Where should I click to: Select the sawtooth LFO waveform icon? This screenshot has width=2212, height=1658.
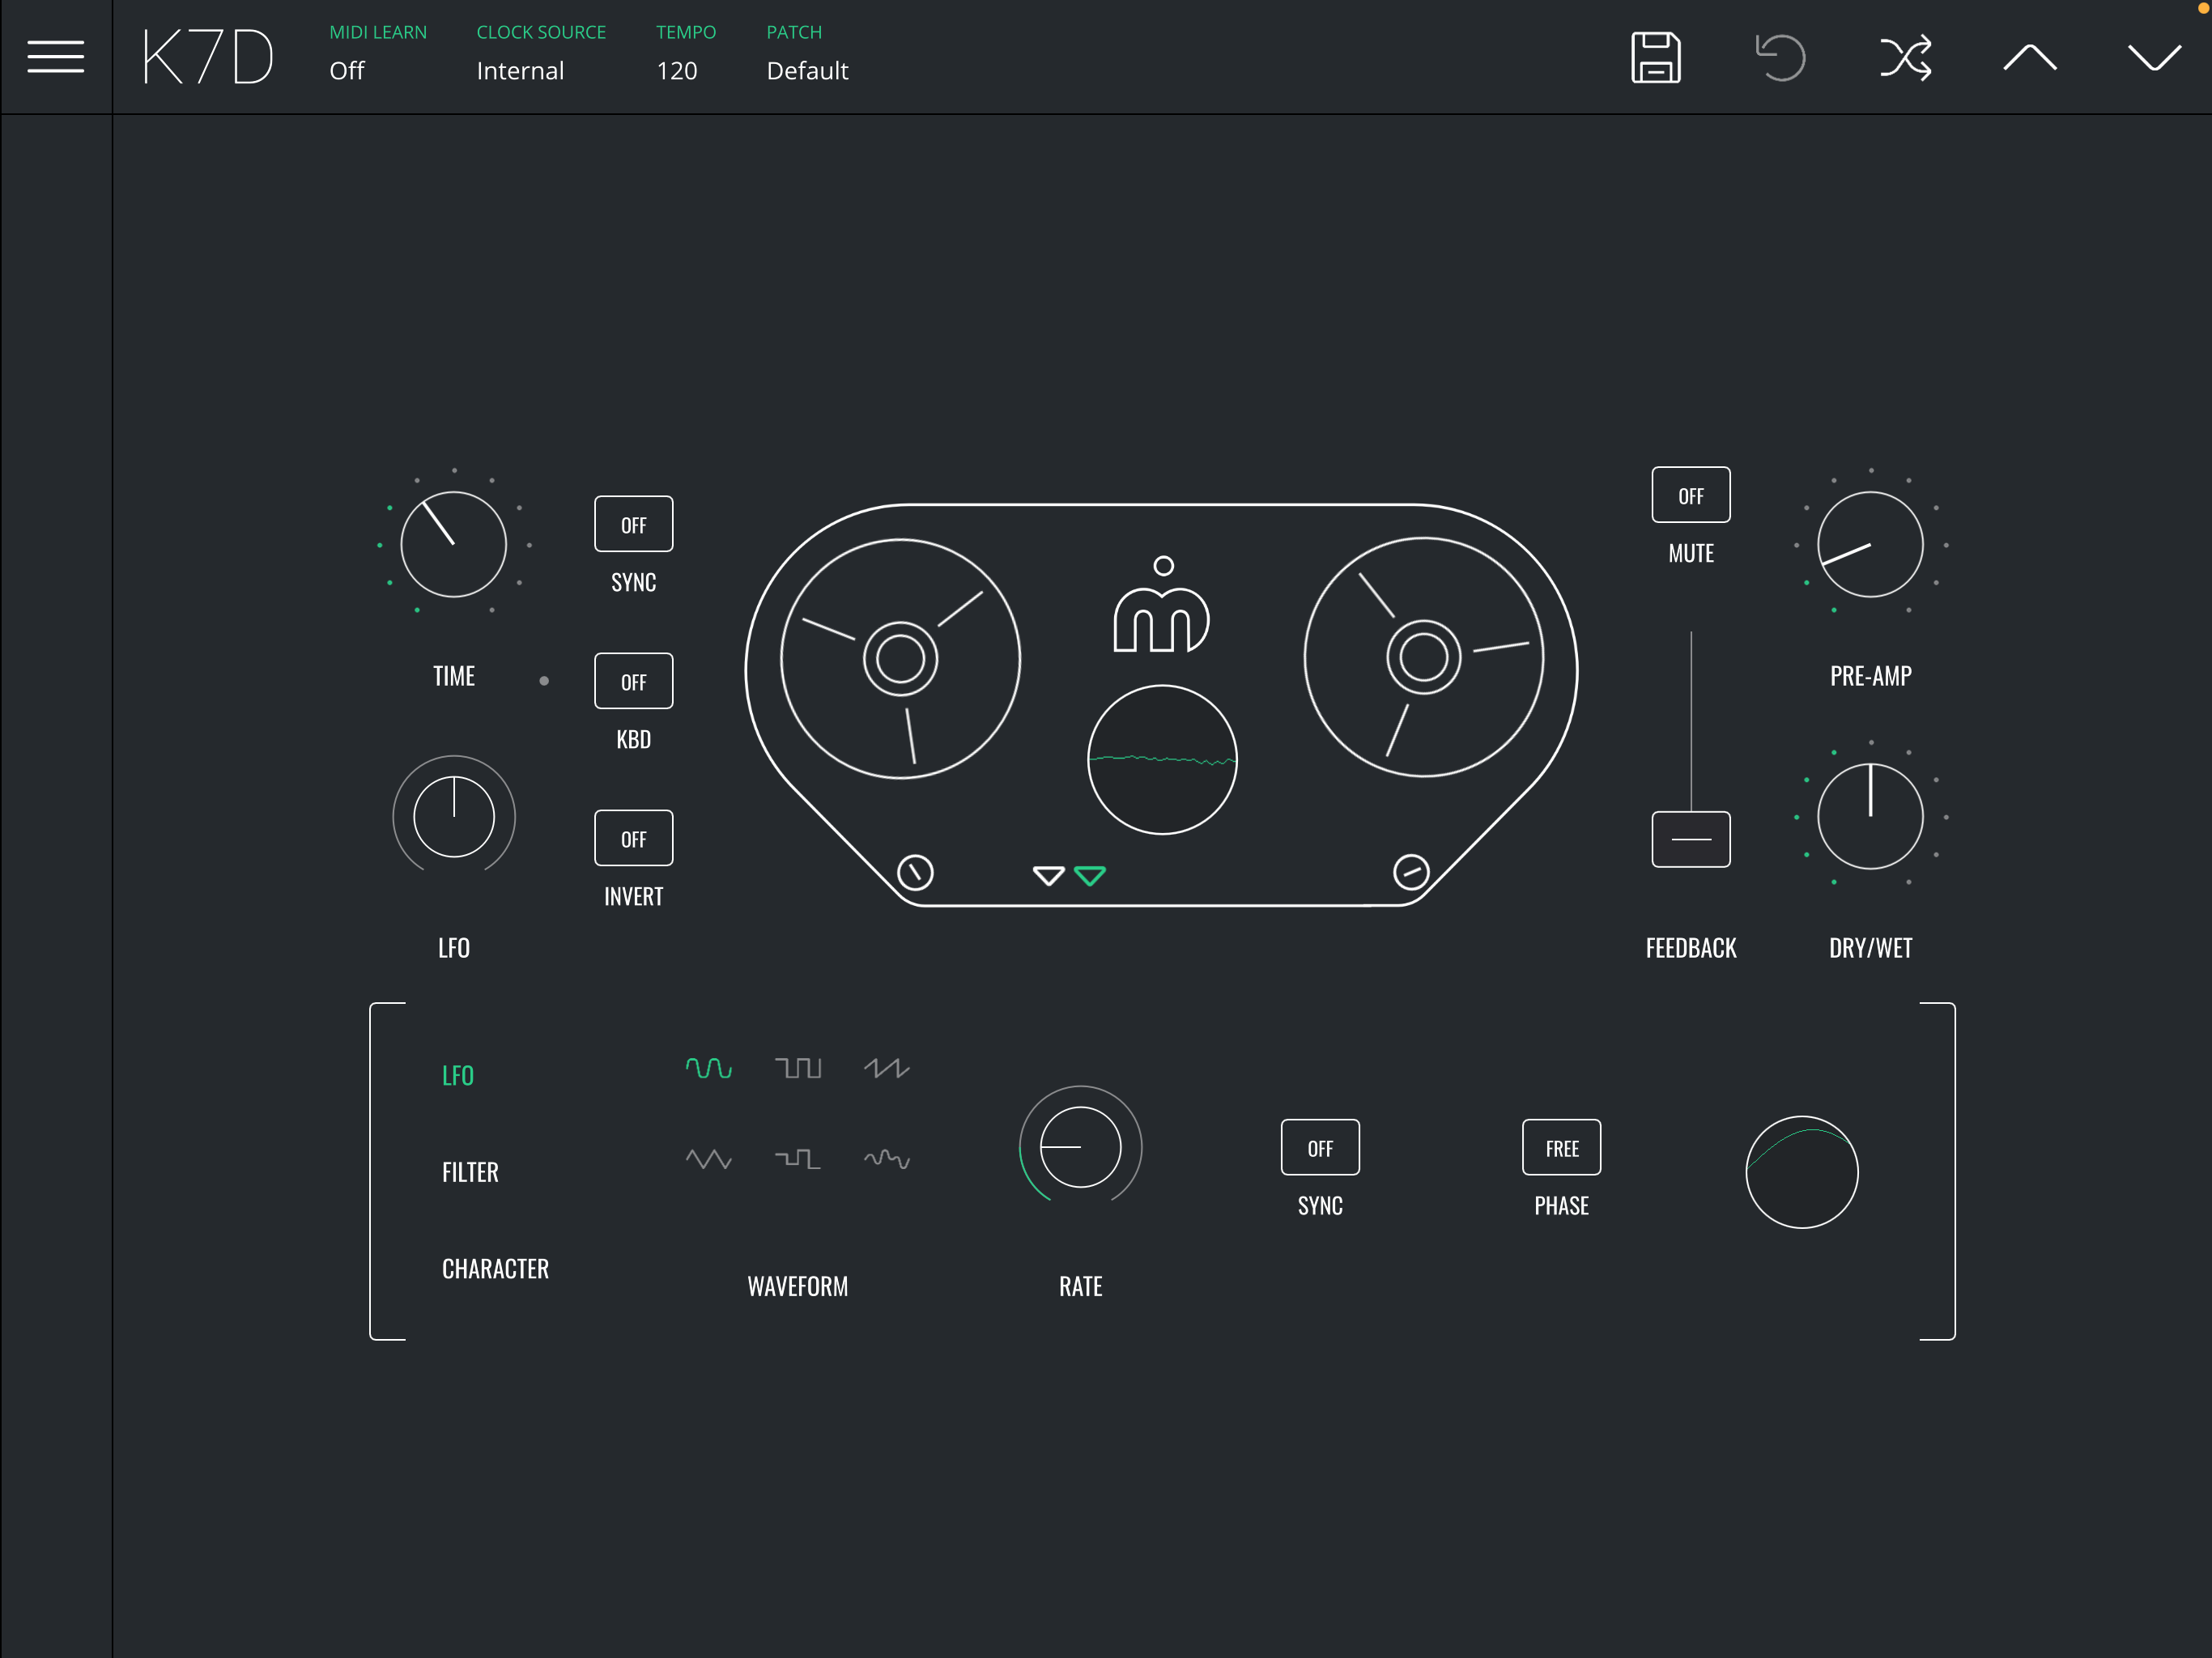[x=886, y=1068]
